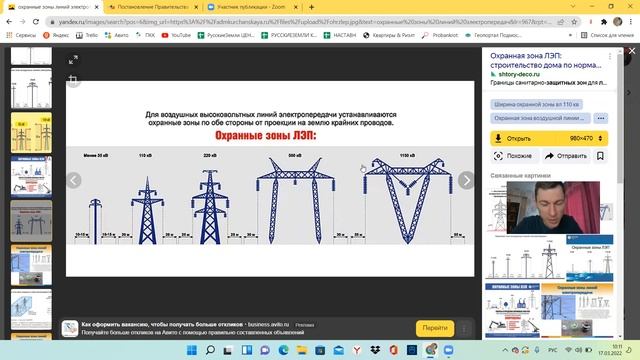Open Microsoft Edge from taskbar
Image resolution: width=640 pixels, height=360 pixels.
(x=283, y=350)
